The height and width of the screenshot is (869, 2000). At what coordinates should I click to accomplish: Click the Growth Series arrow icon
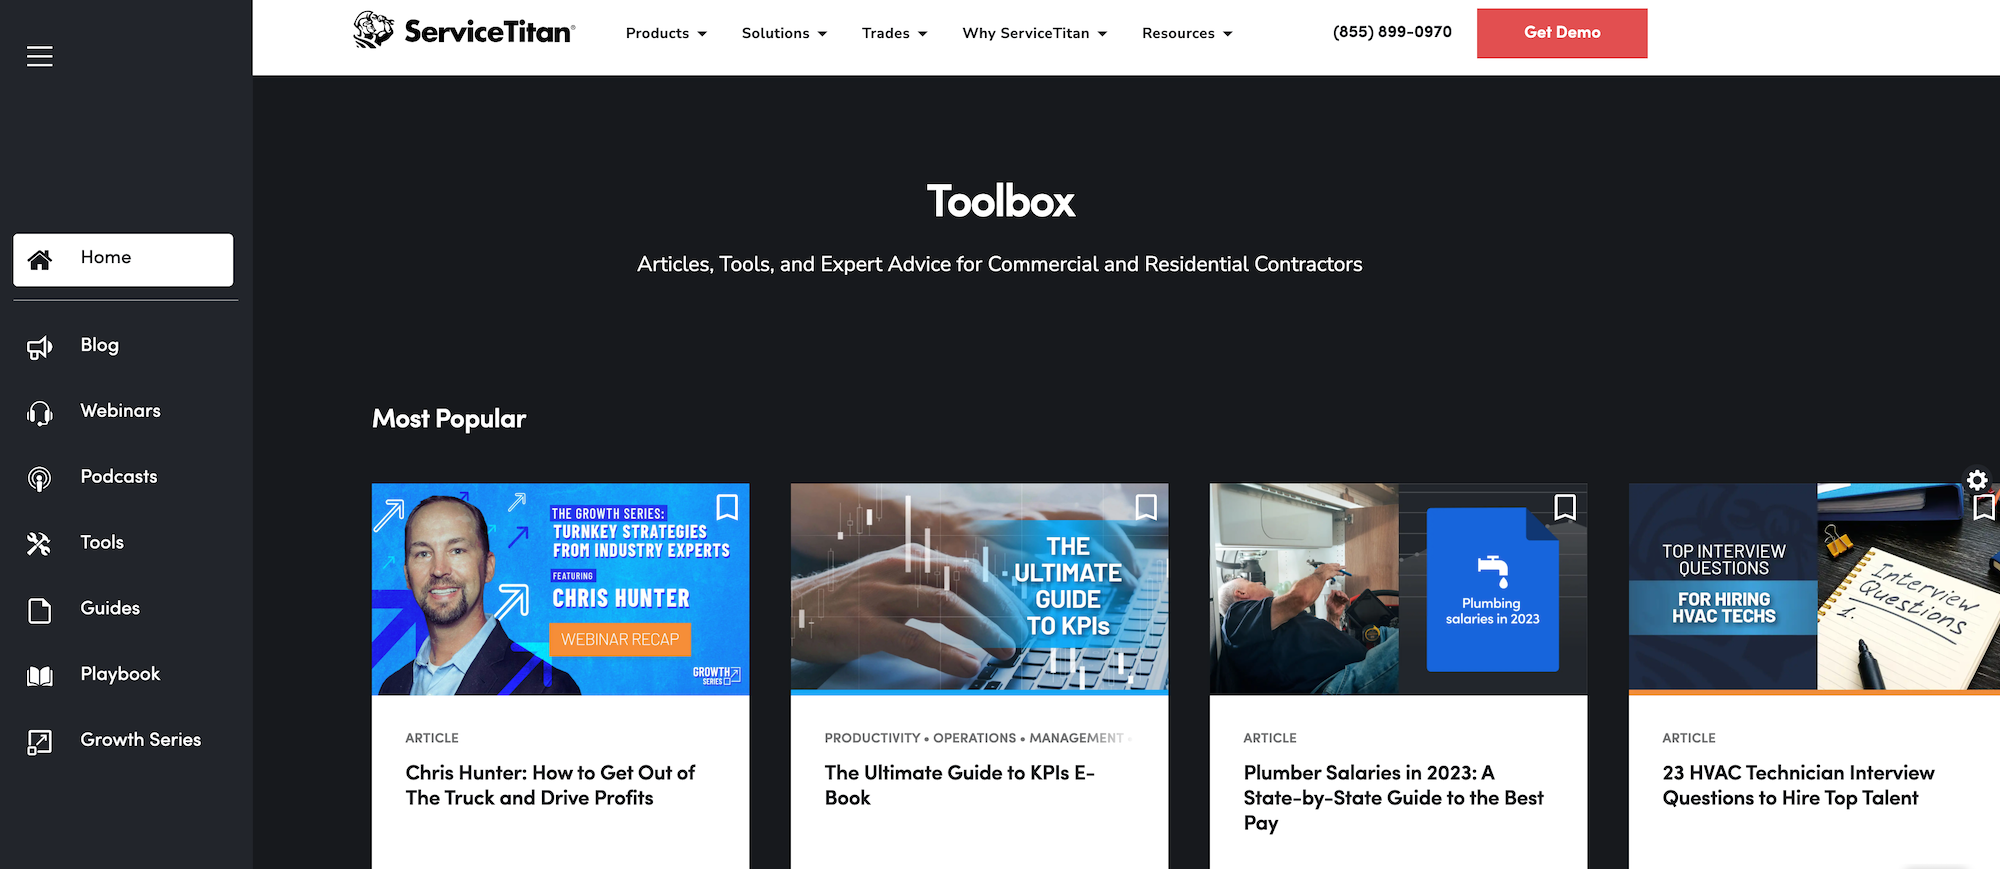(x=40, y=742)
